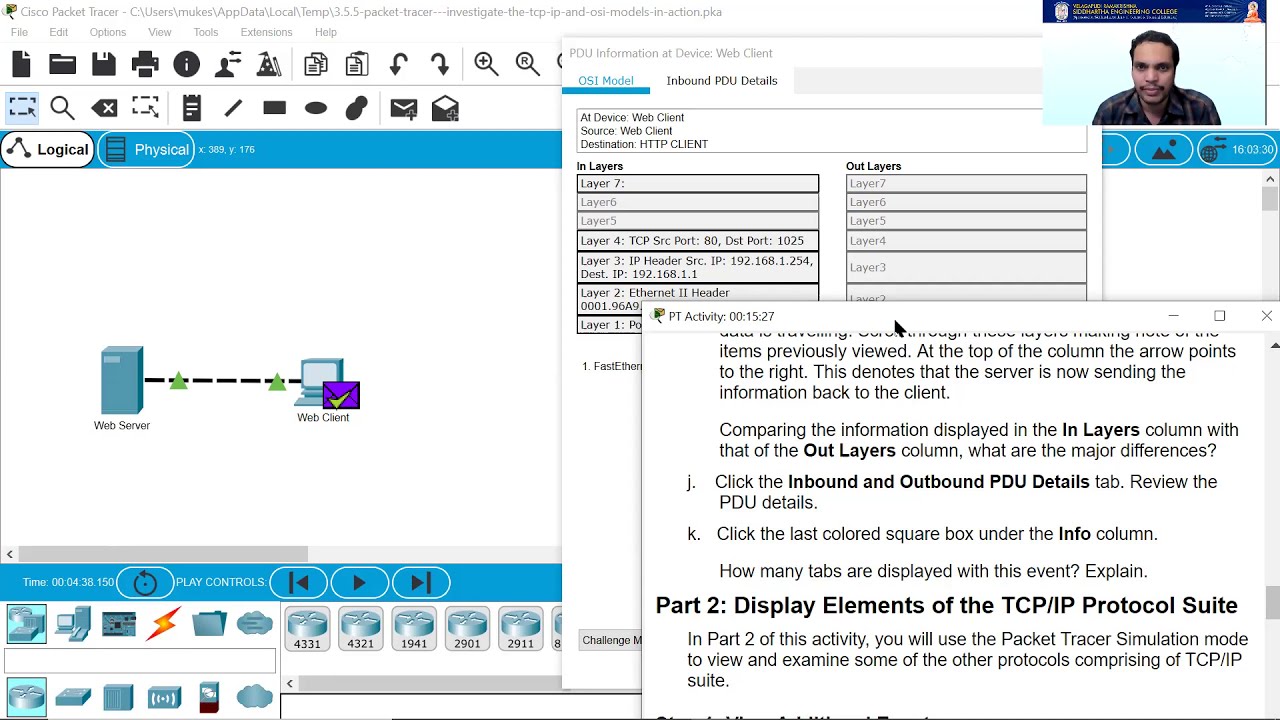Place a note with the Note tool

pos(192,108)
